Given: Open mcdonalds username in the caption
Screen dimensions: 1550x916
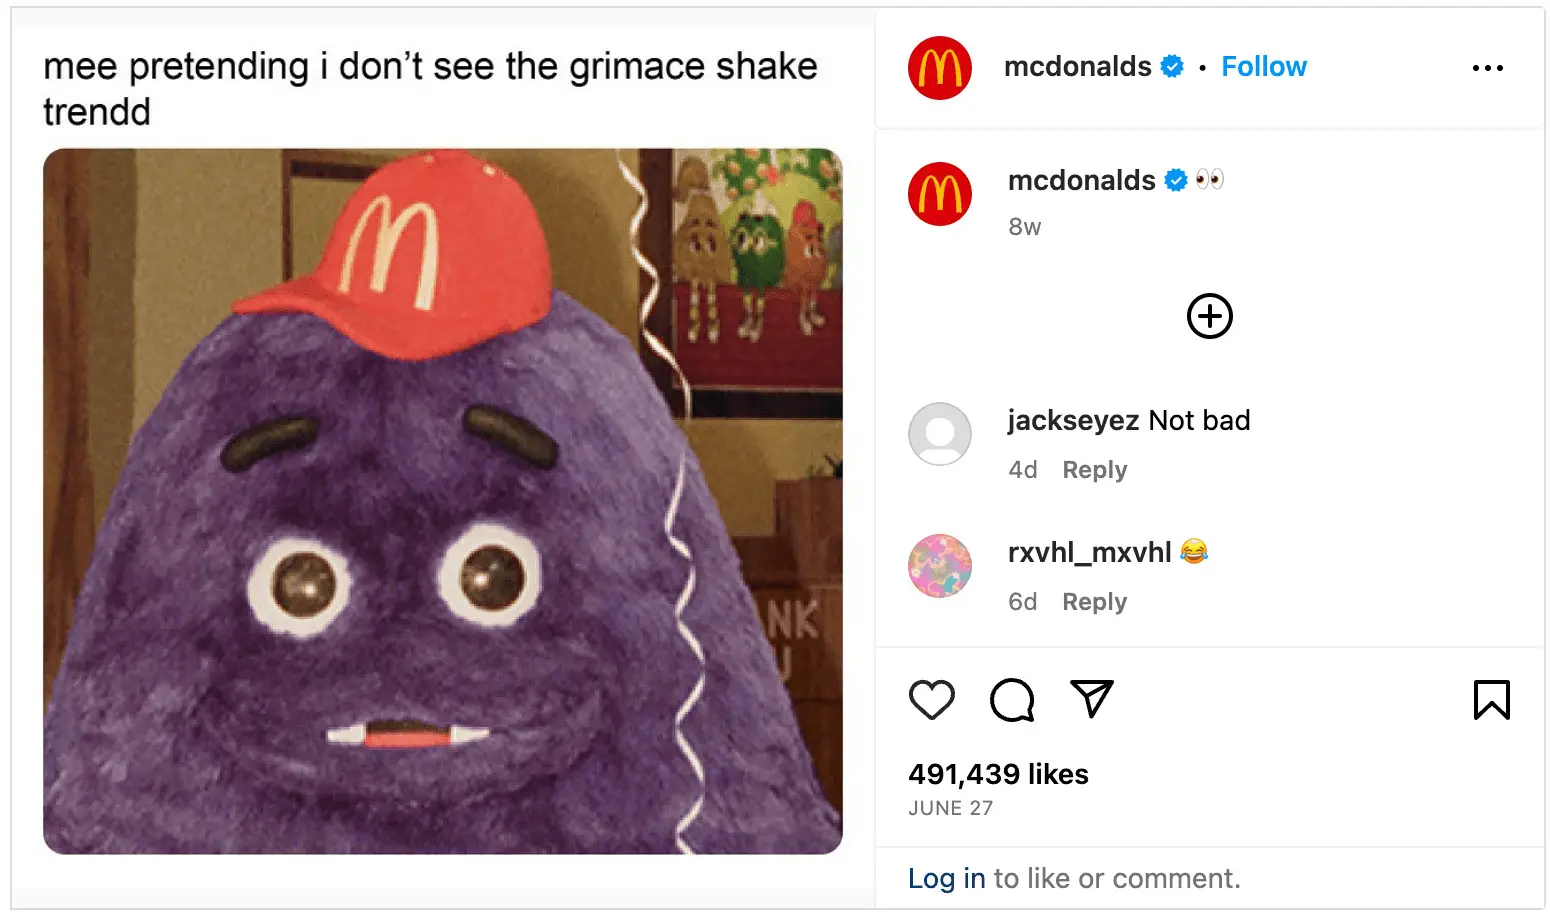Looking at the screenshot, I should pyautogui.click(x=1081, y=180).
